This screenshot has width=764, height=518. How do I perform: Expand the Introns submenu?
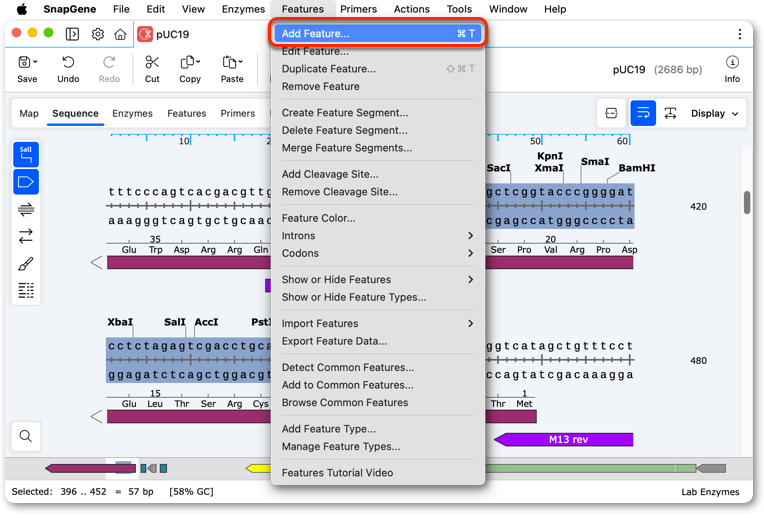378,236
